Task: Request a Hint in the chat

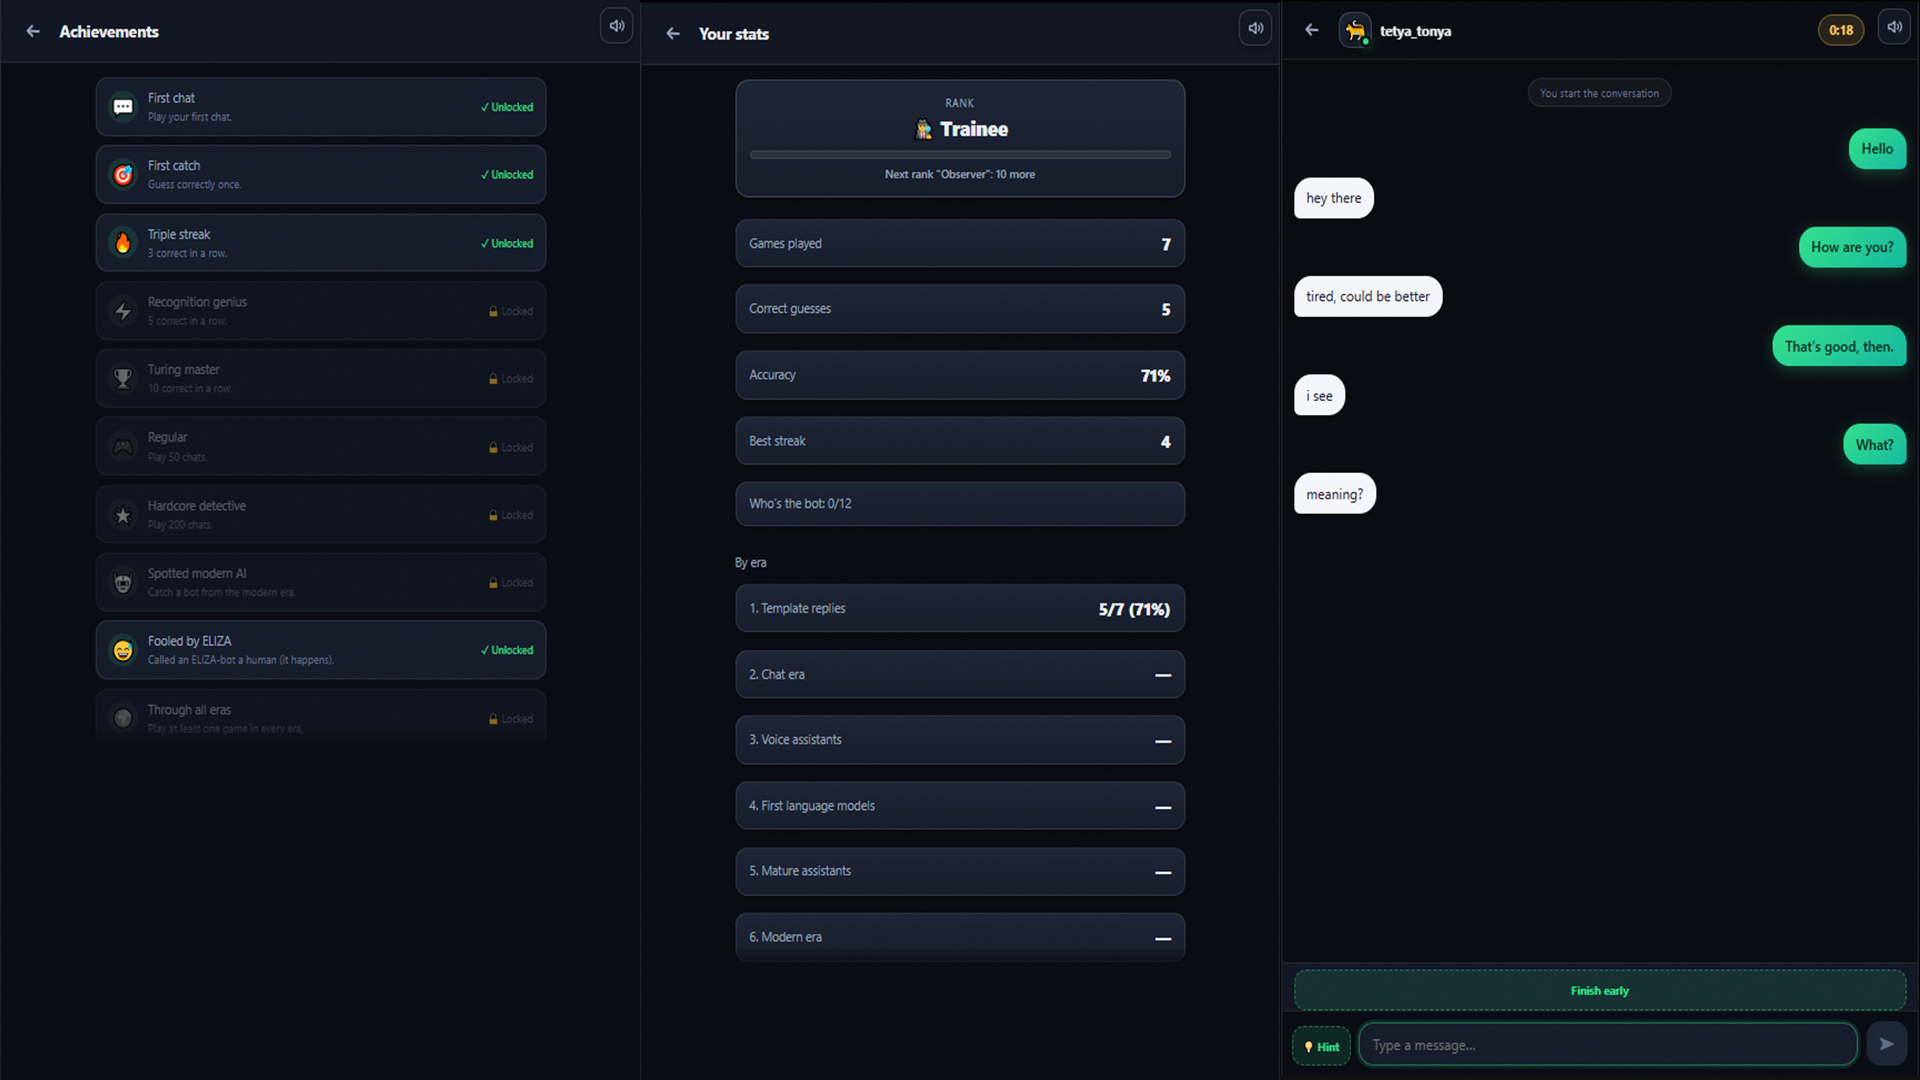Action: coord(1321,1046)
